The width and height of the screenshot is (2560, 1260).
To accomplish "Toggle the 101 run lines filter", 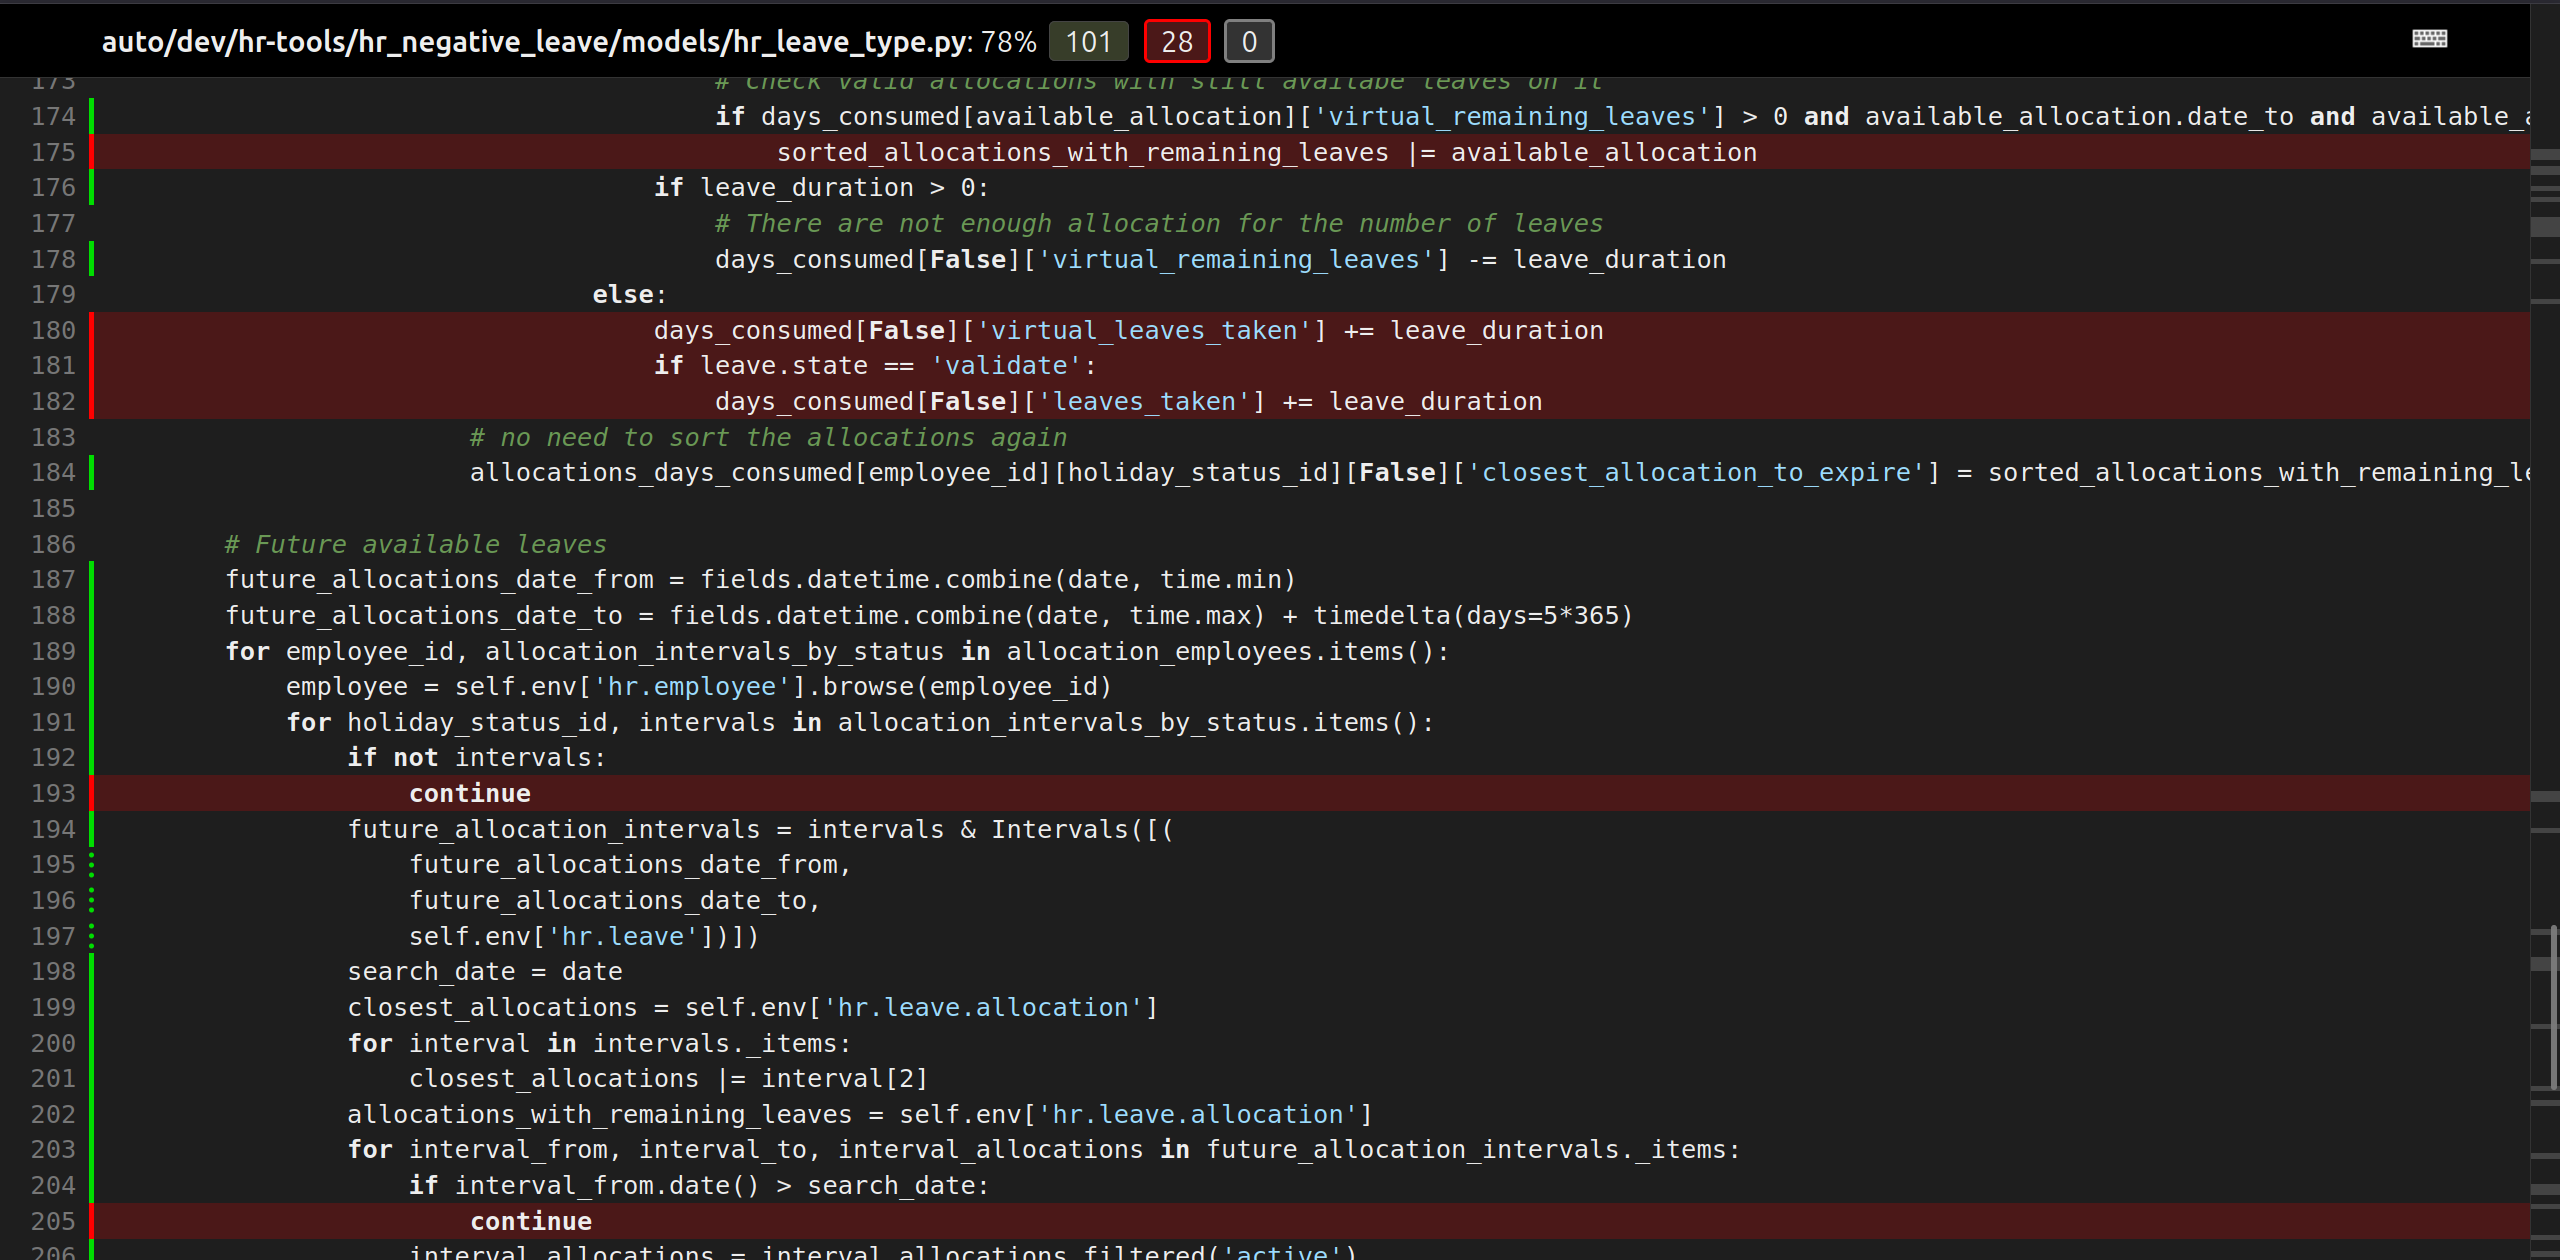I will 1088,42.
